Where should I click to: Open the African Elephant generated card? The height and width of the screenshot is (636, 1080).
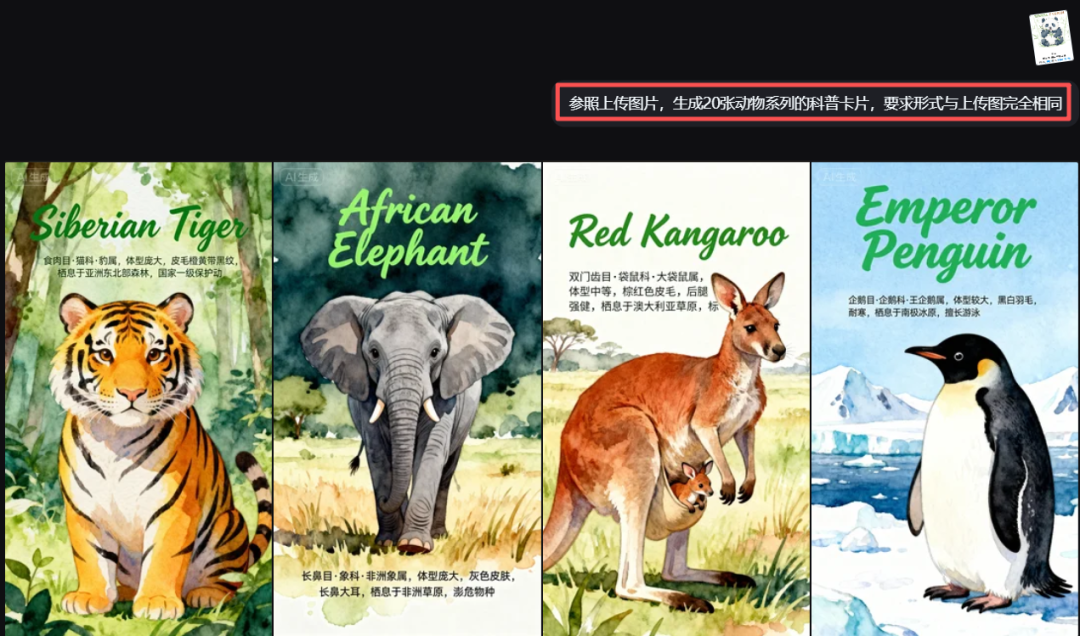(x=407, y=399)
